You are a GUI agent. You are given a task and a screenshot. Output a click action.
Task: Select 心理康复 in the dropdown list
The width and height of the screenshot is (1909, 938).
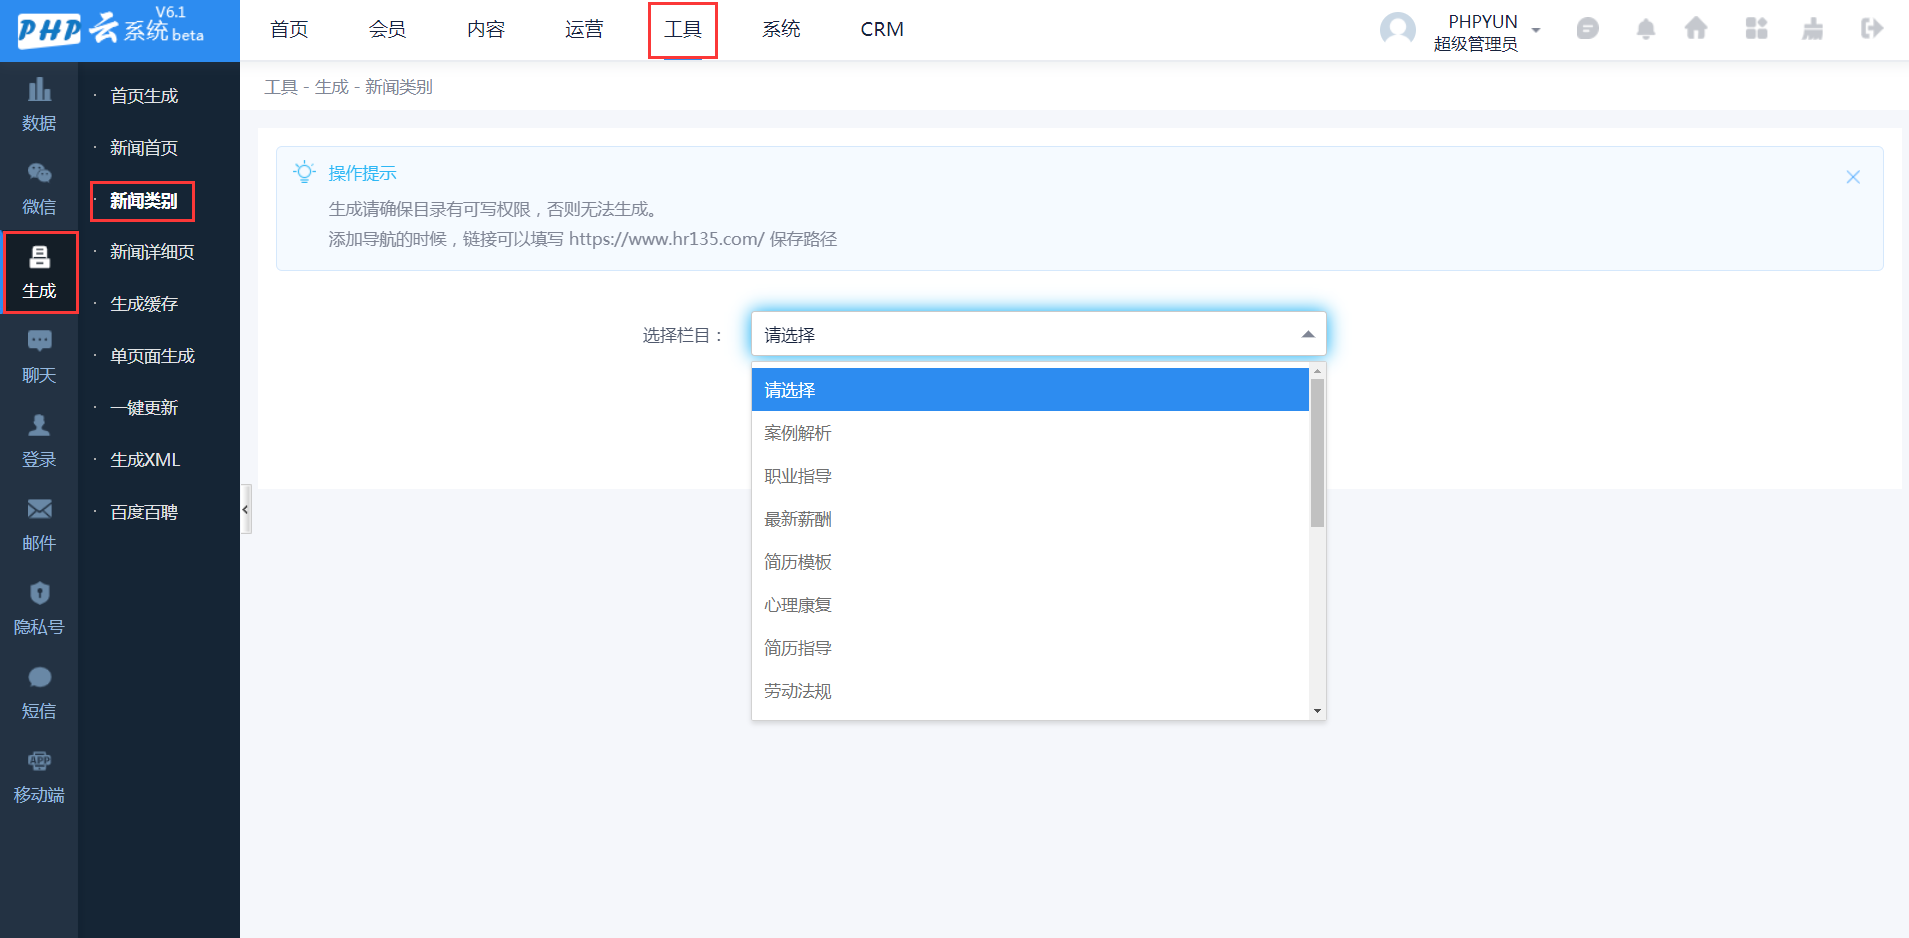click(1030, 605)
